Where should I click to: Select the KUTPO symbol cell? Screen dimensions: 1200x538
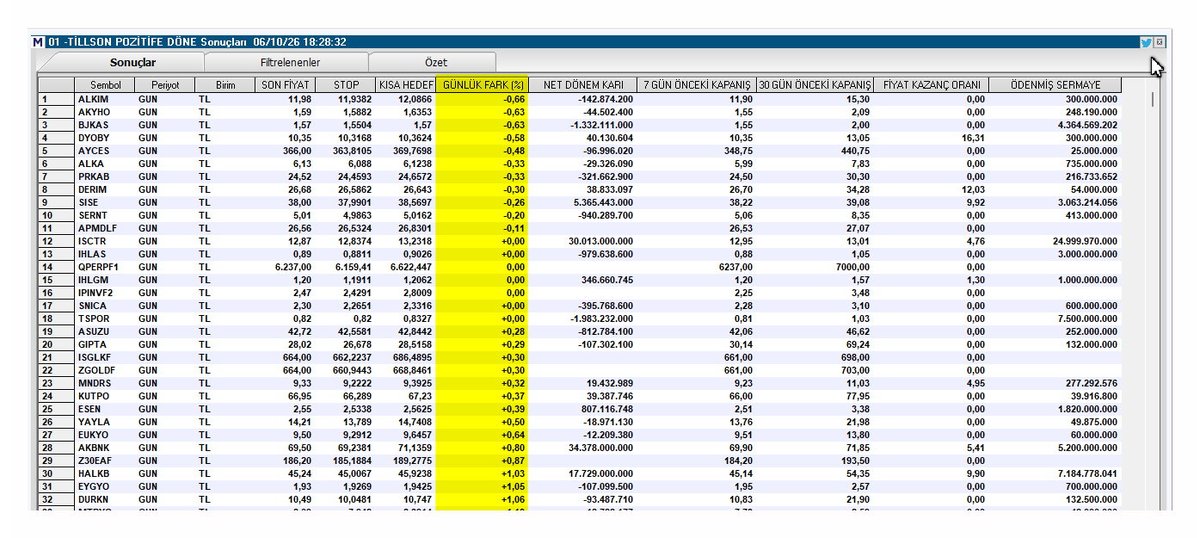(105, 397)
